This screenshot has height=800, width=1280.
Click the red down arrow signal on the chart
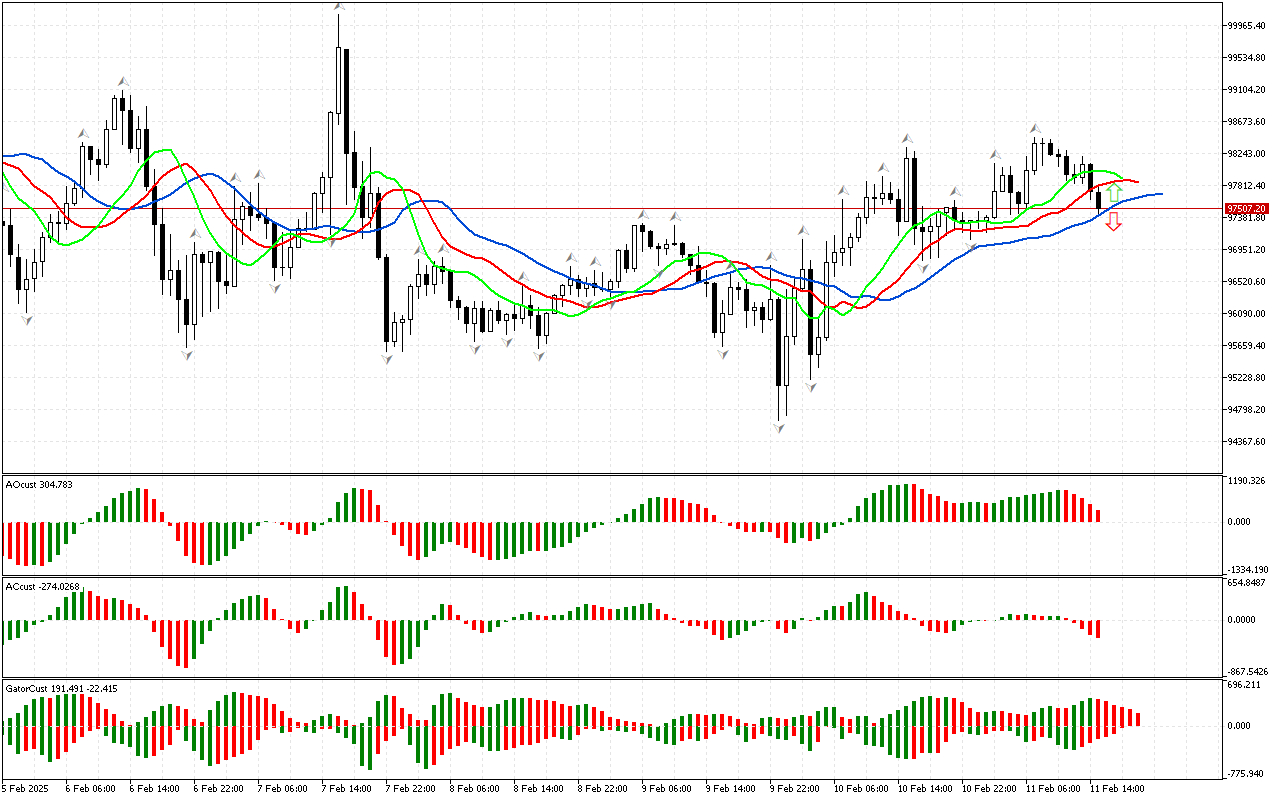[1113, 222]
